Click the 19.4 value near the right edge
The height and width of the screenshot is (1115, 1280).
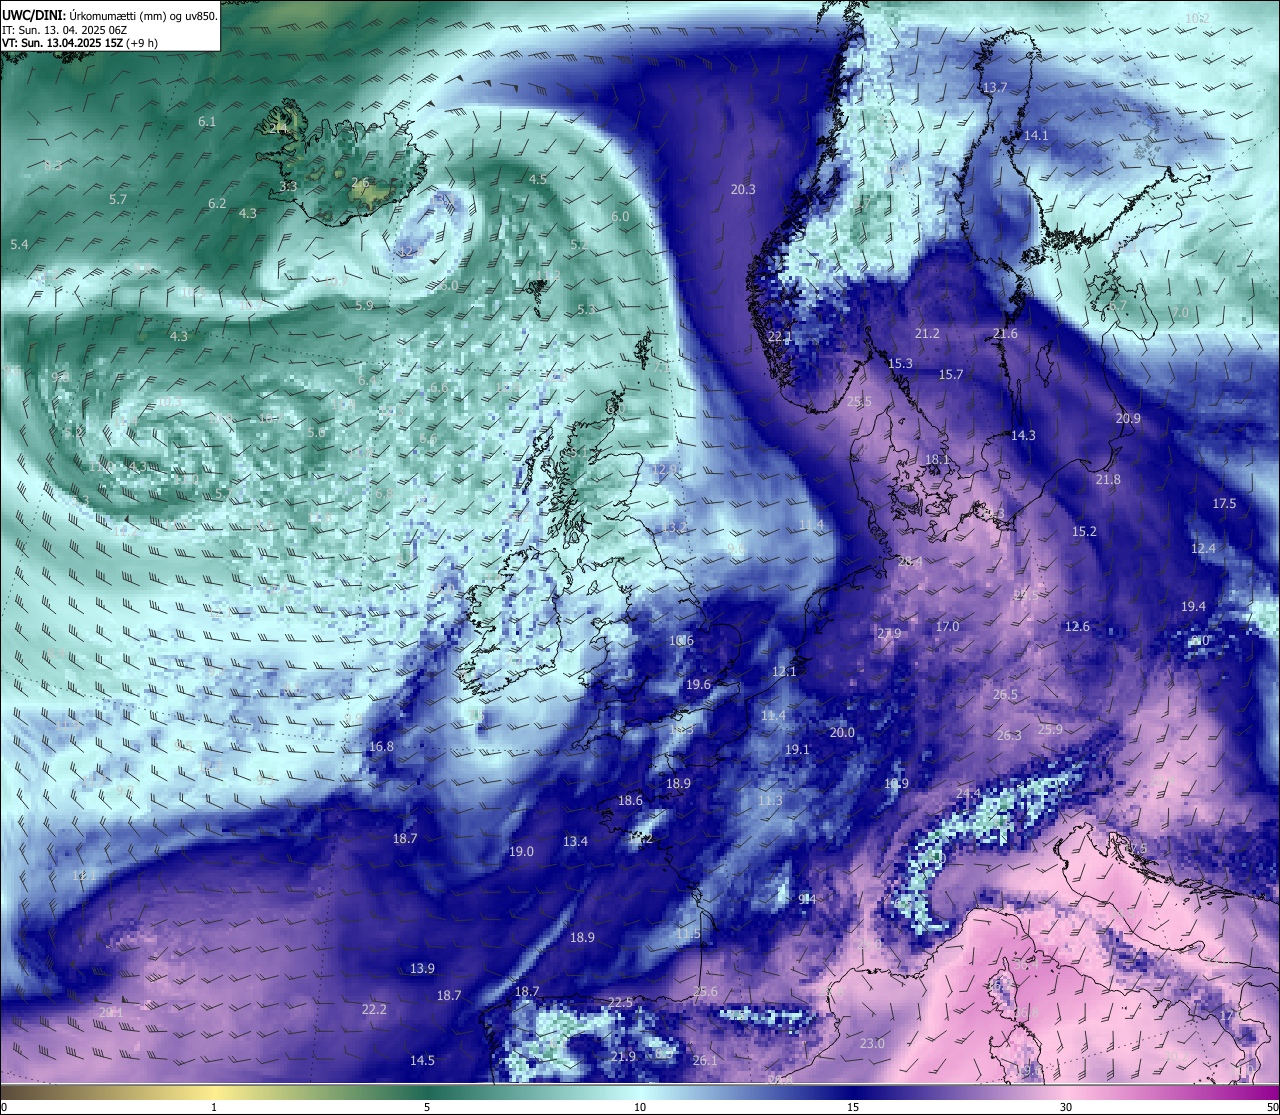pos(1194,606)
